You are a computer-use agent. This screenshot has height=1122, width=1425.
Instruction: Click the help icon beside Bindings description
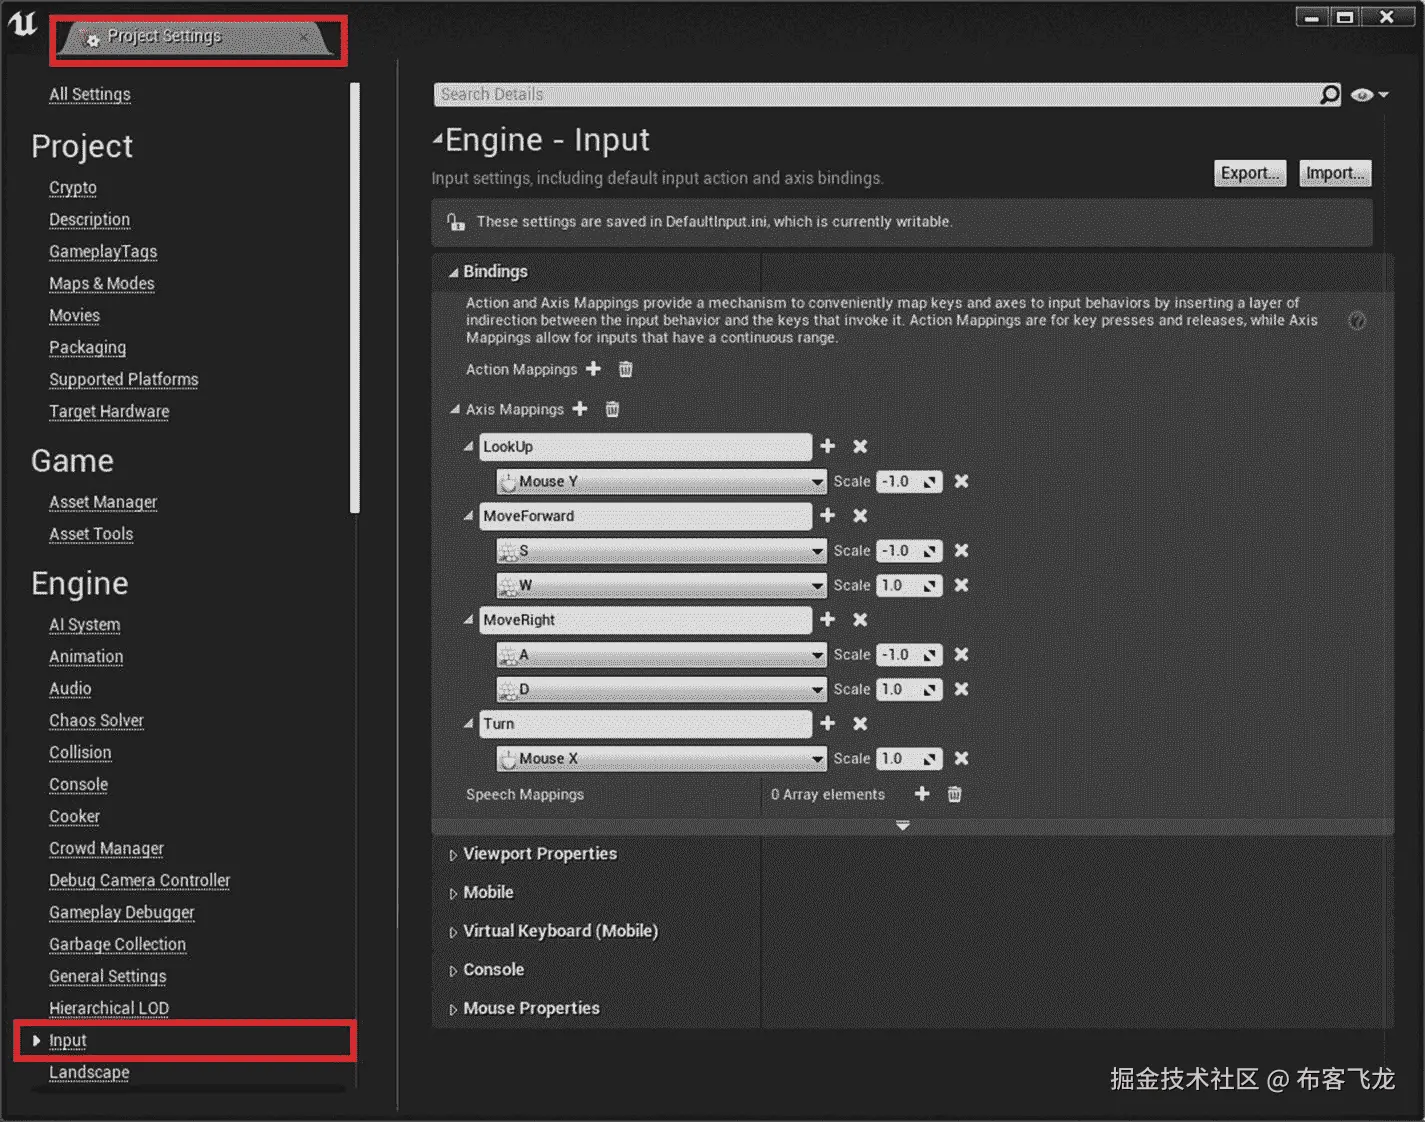click(x=1357, y=320)
